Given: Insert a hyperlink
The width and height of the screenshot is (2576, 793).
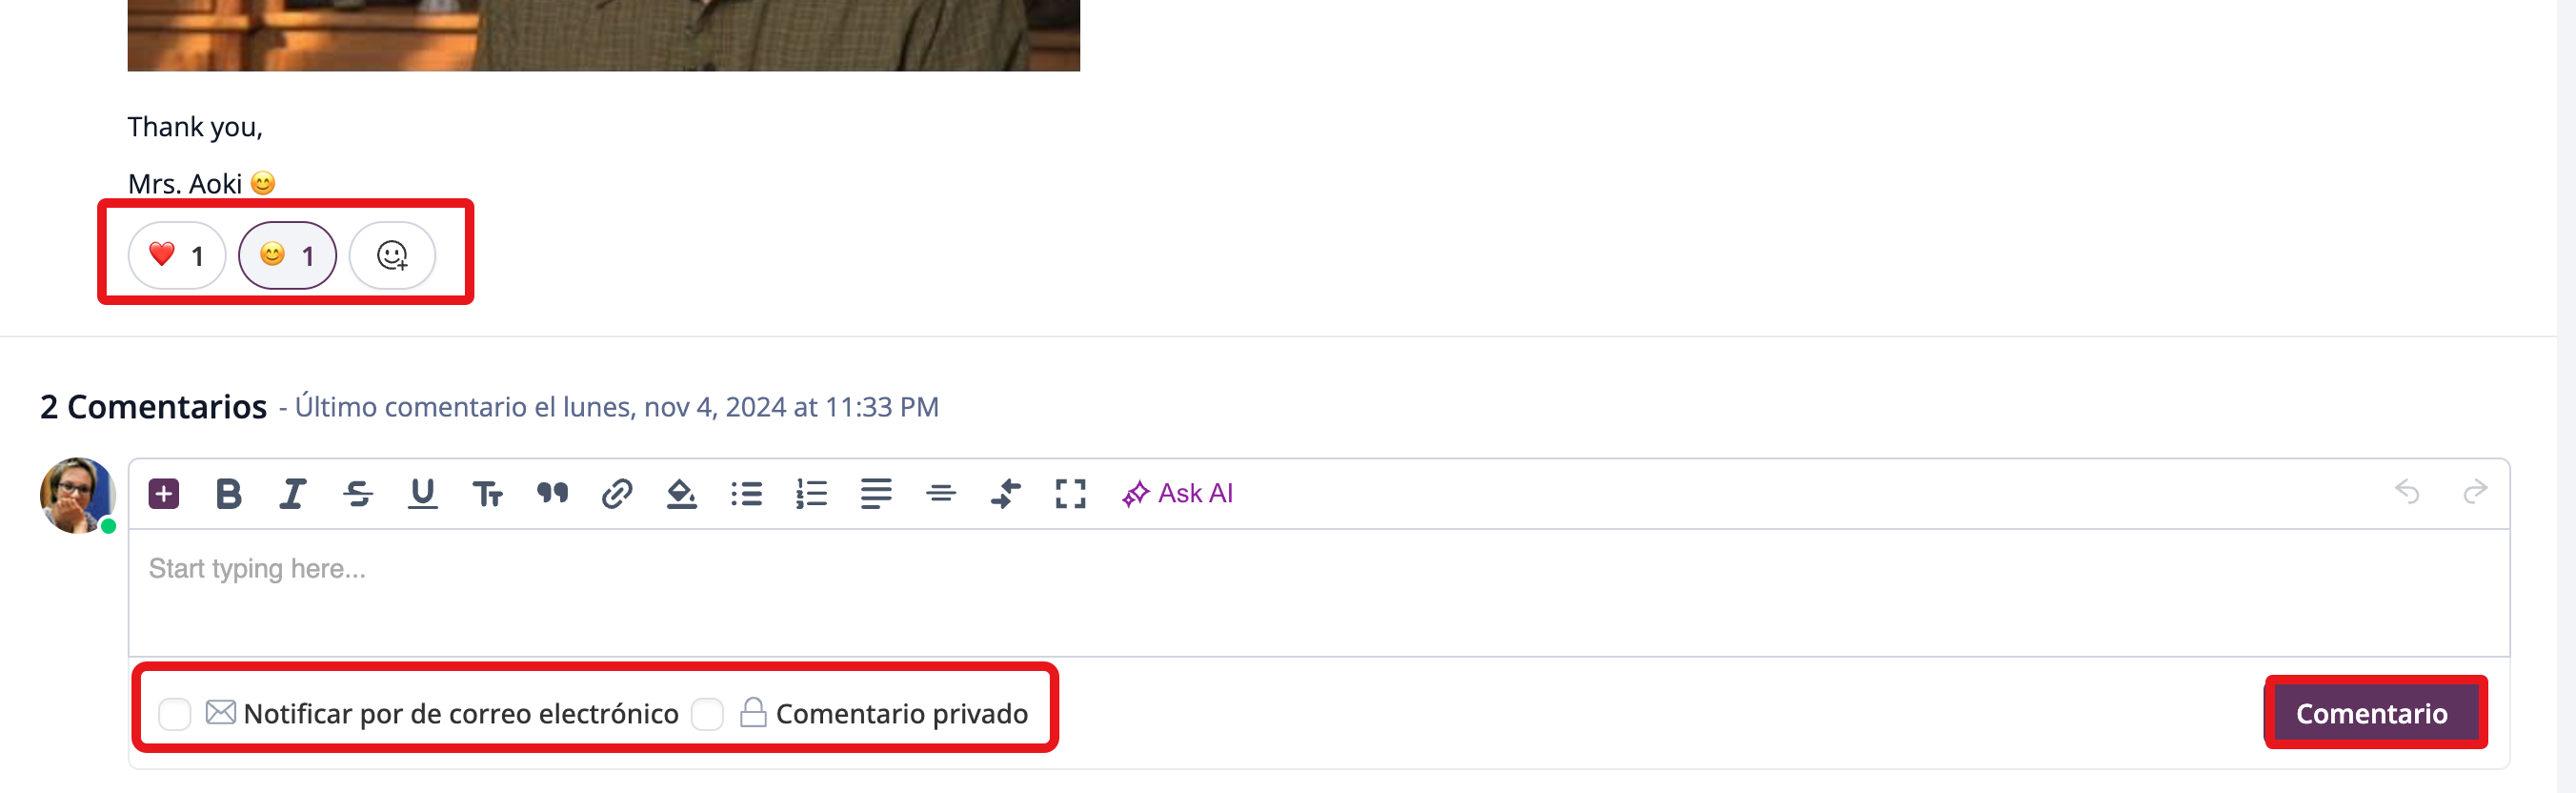Looking at the screenshot, I should 617,494.
